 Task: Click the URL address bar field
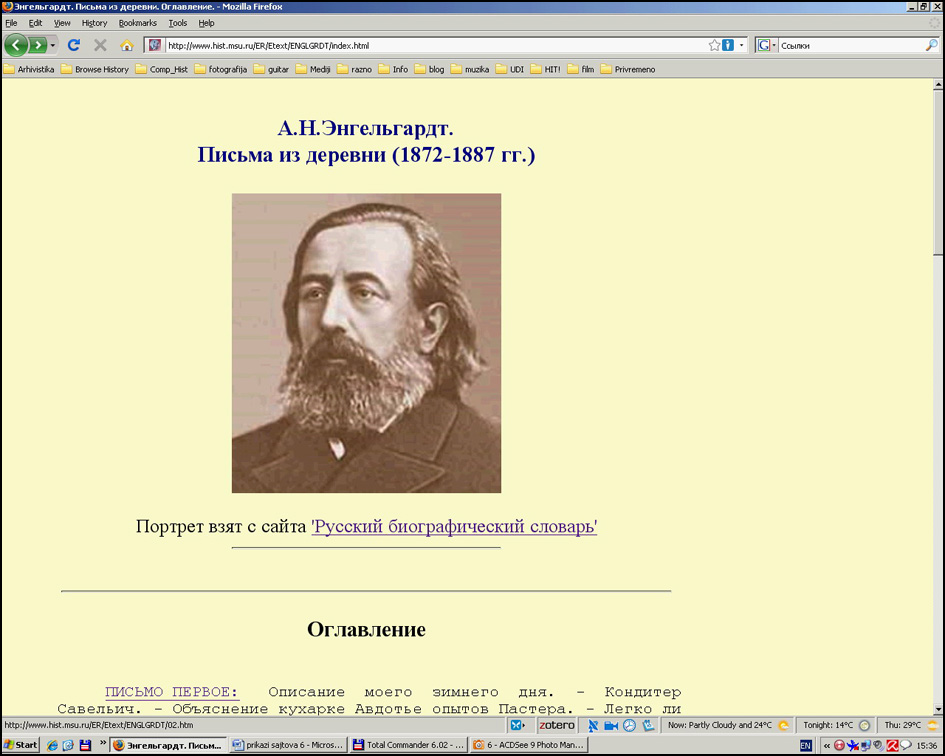click(430, 45)
